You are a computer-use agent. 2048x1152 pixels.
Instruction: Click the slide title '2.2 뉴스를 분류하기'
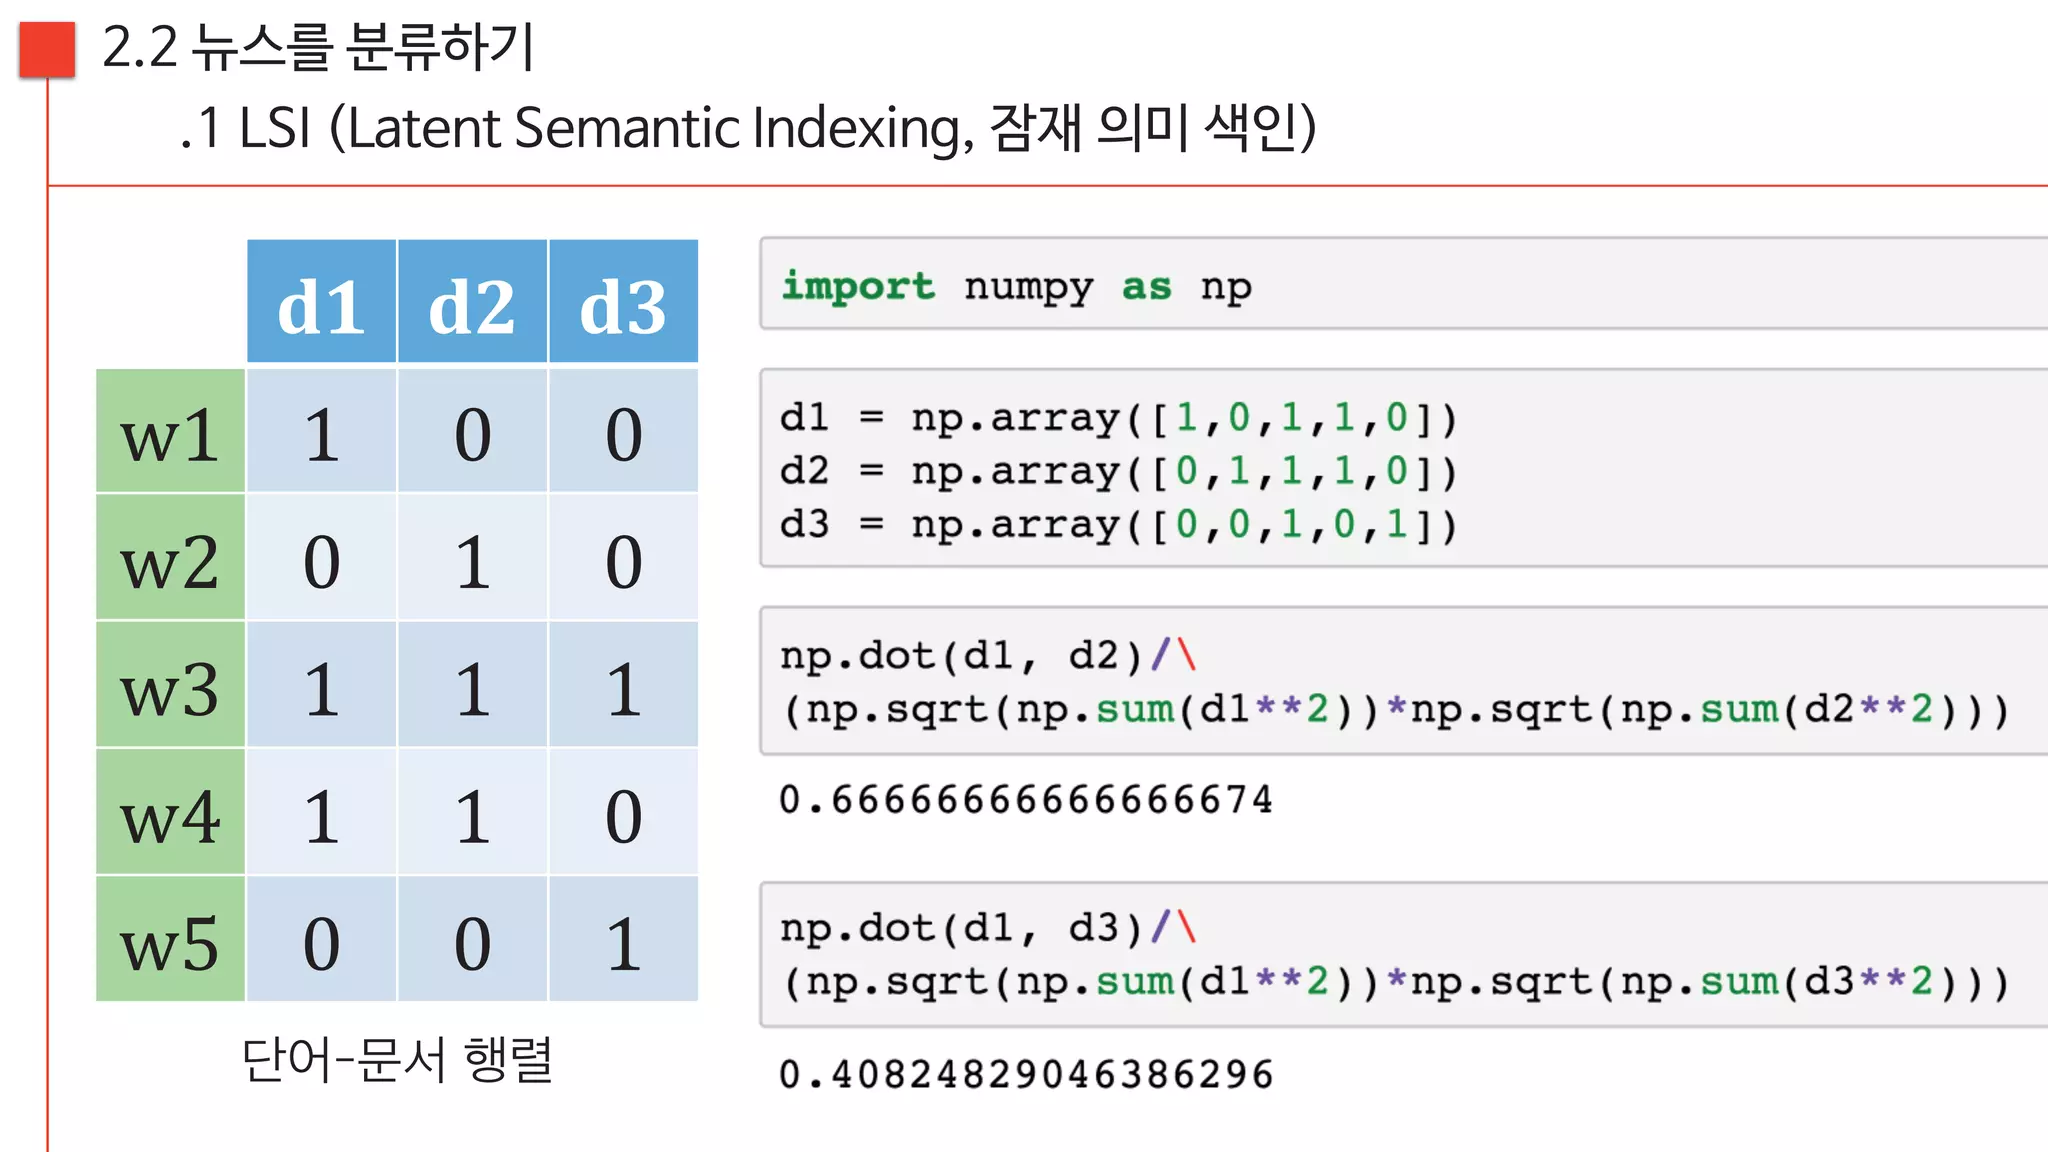point(319,47)
